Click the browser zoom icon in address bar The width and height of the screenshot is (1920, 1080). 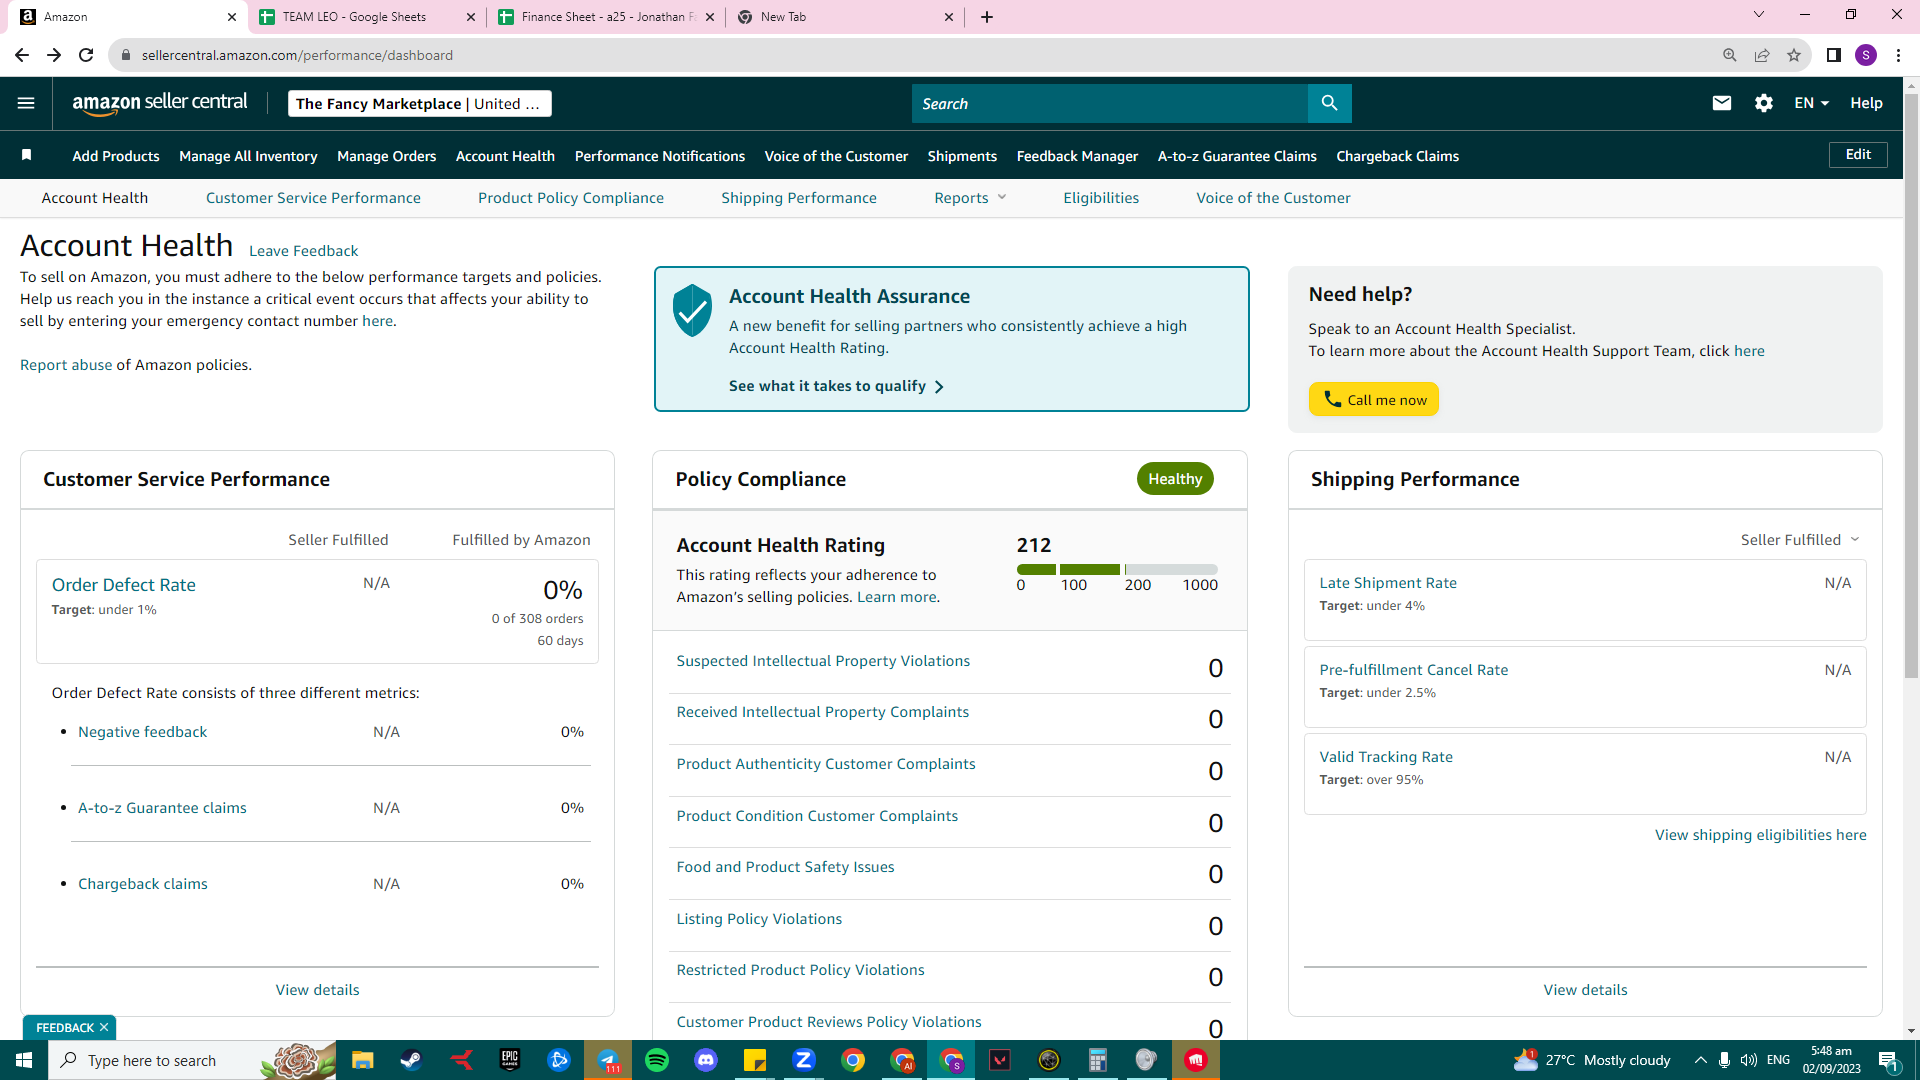point(1729,55)
